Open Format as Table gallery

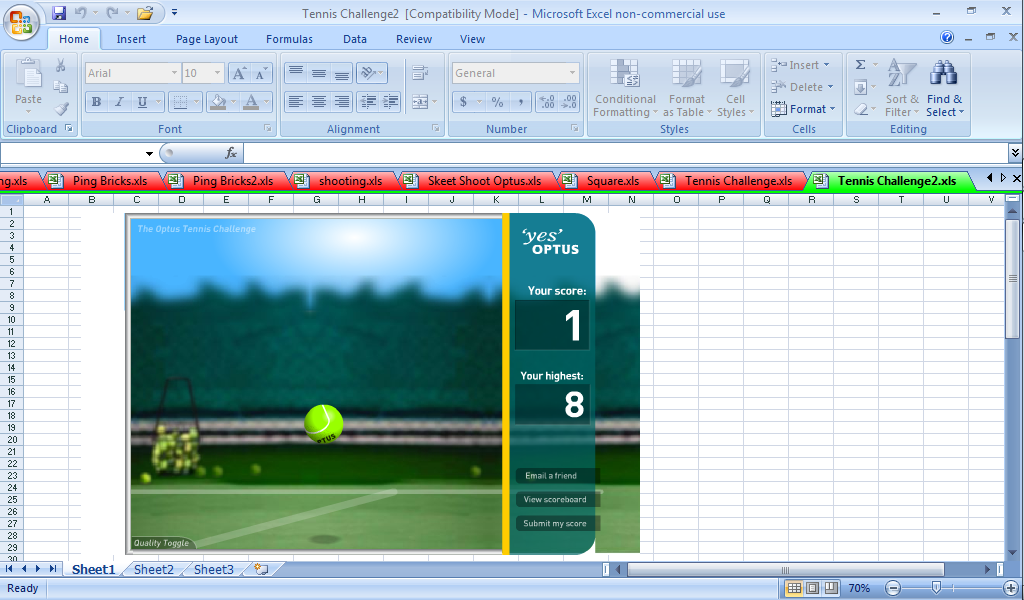[x=687, y=88]
